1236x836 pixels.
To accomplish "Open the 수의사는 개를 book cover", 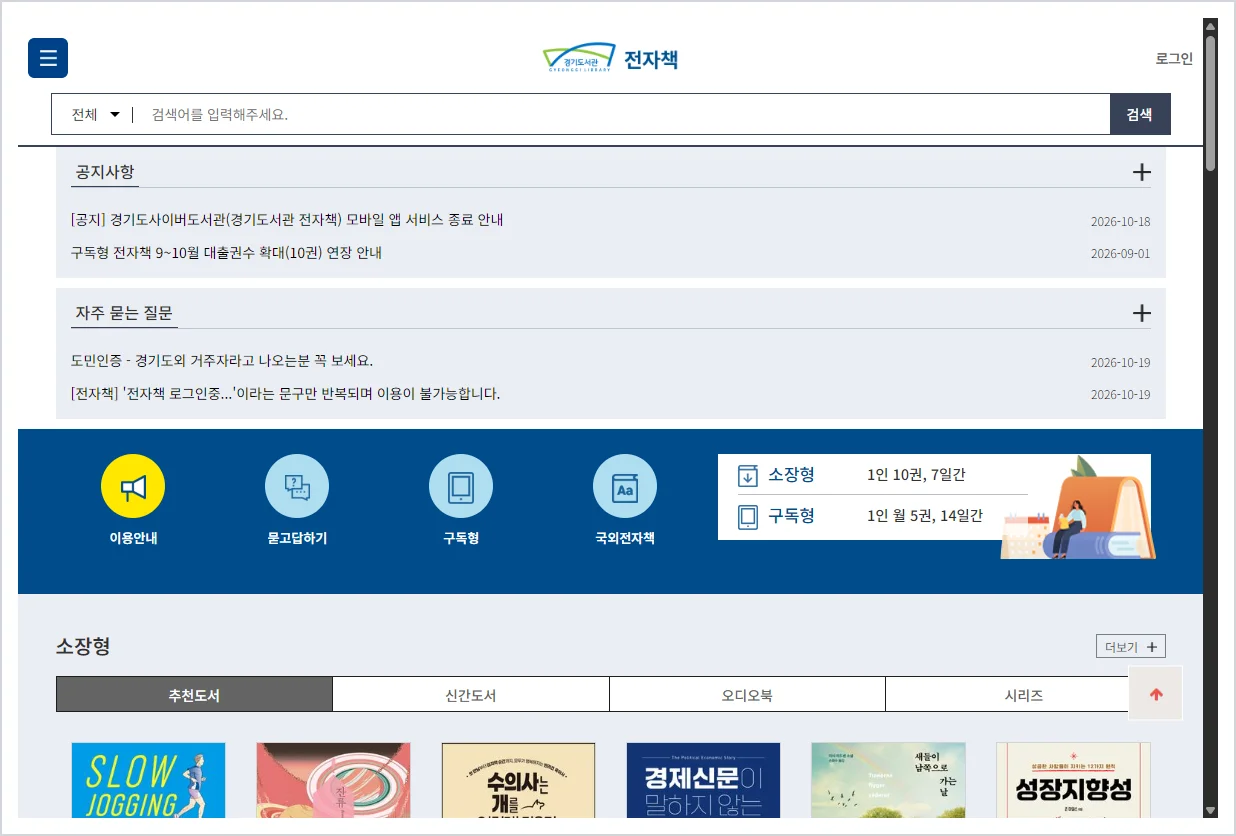I will (x=518, y=780).
